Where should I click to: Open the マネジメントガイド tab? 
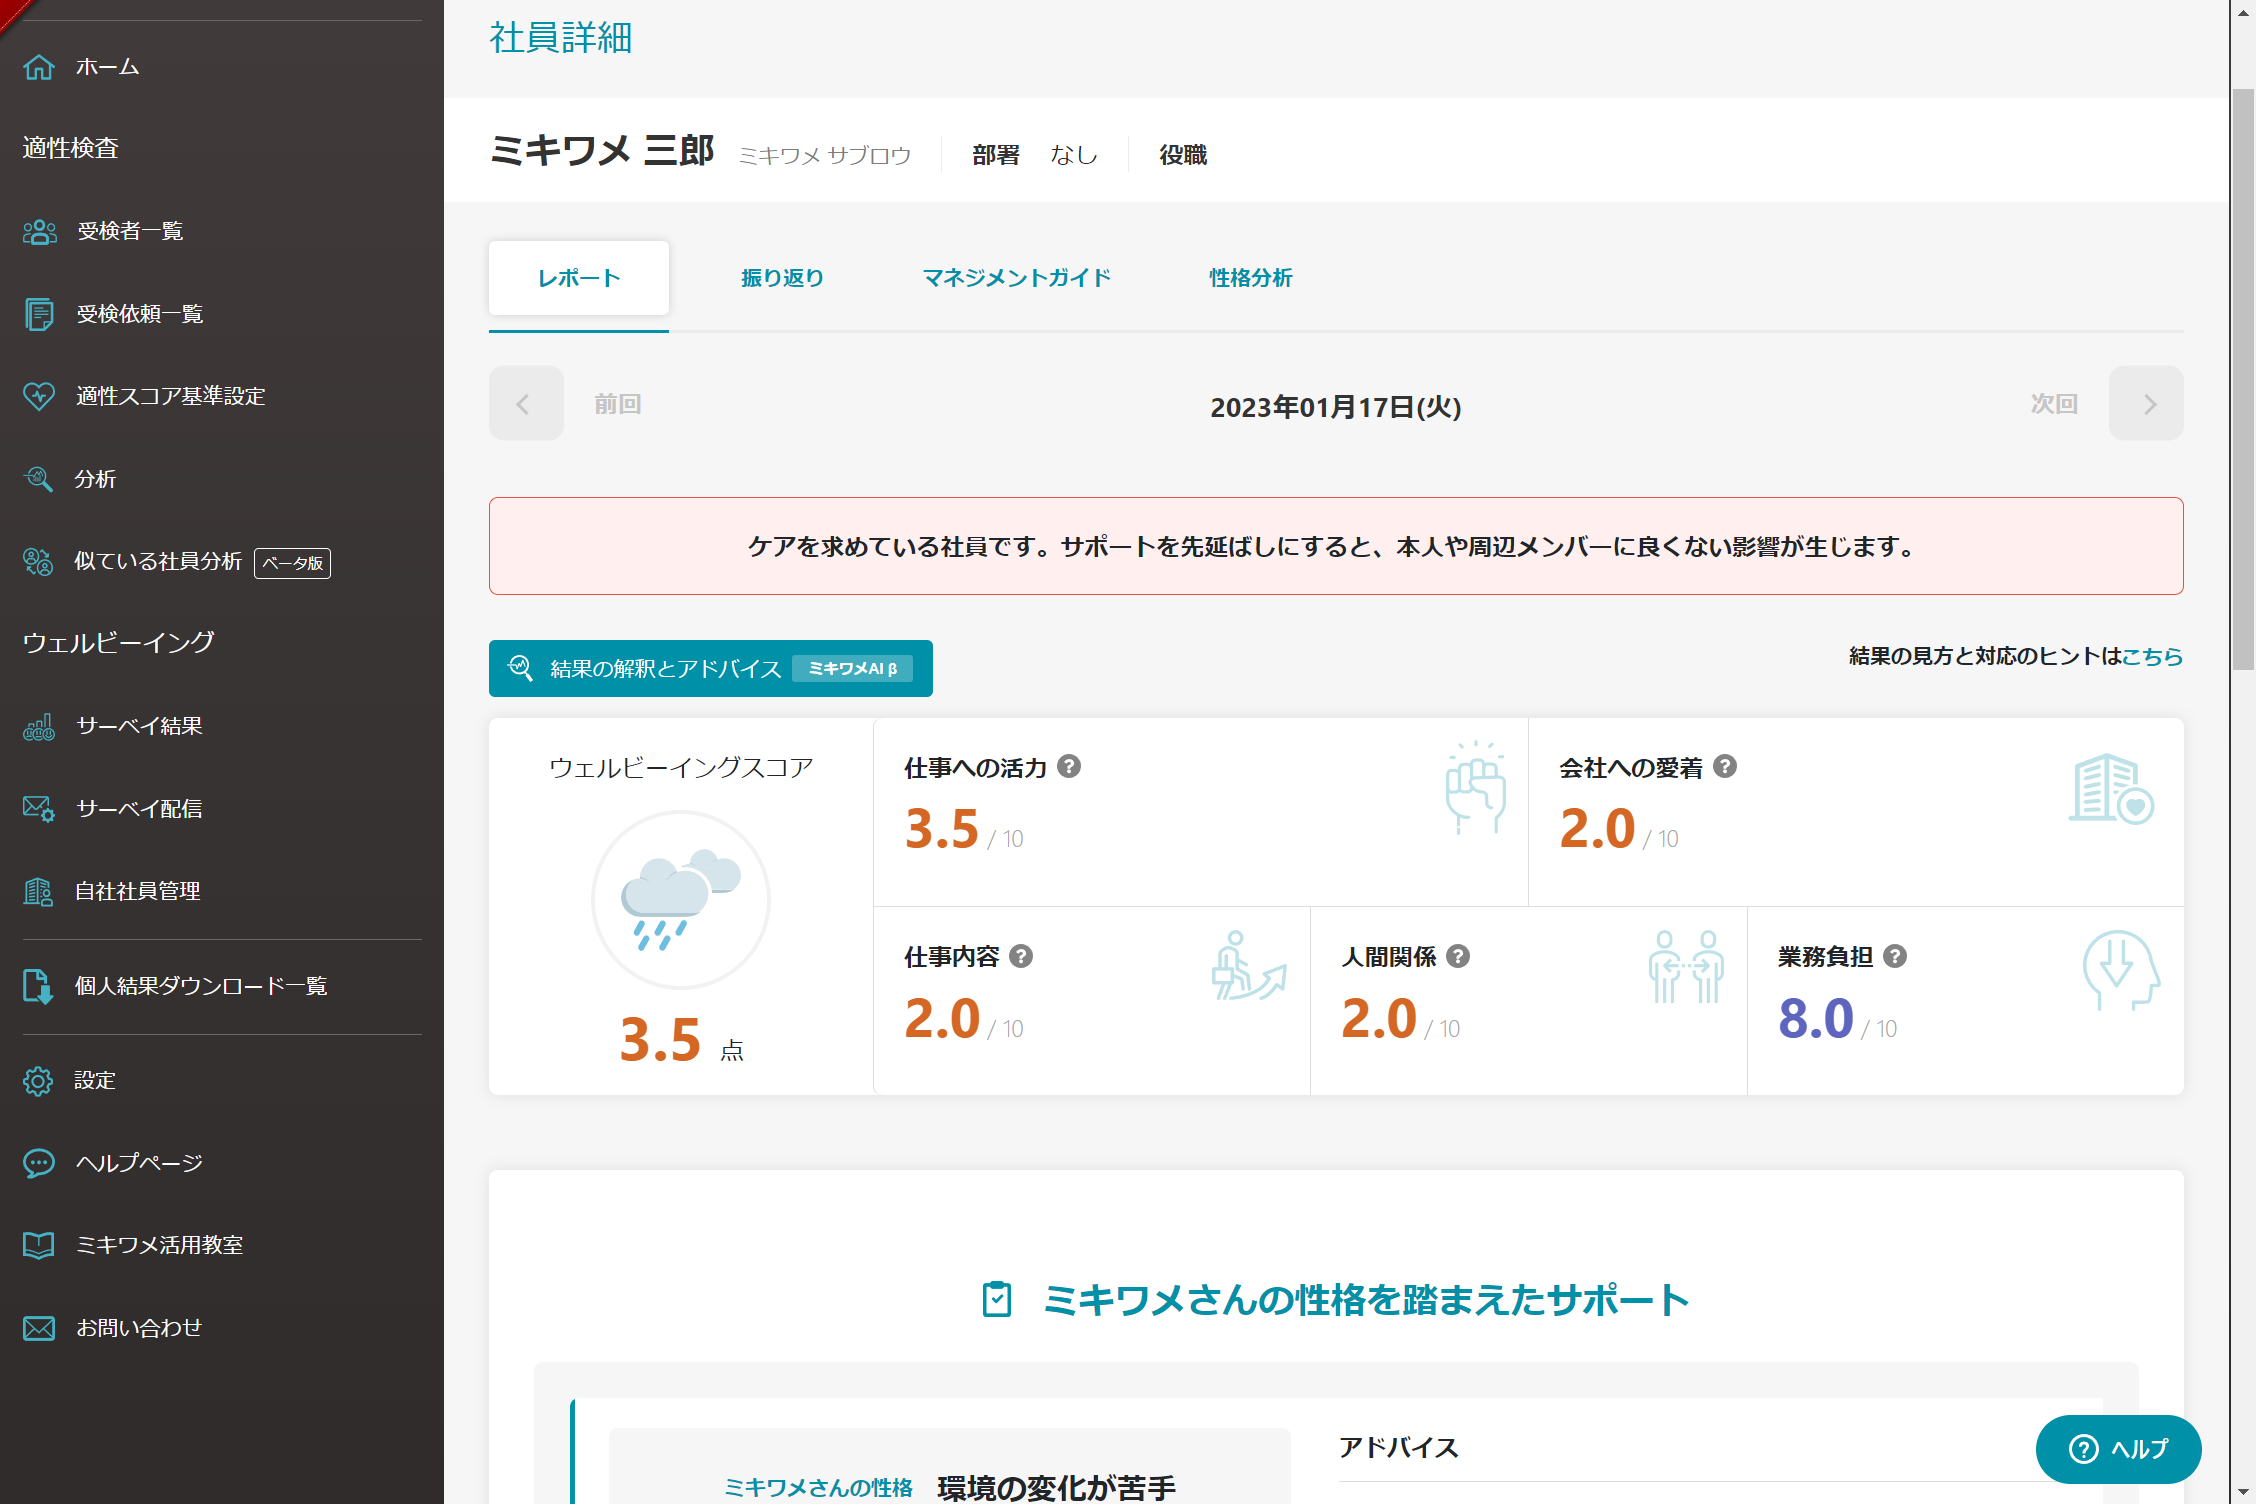pos(1016,278)
